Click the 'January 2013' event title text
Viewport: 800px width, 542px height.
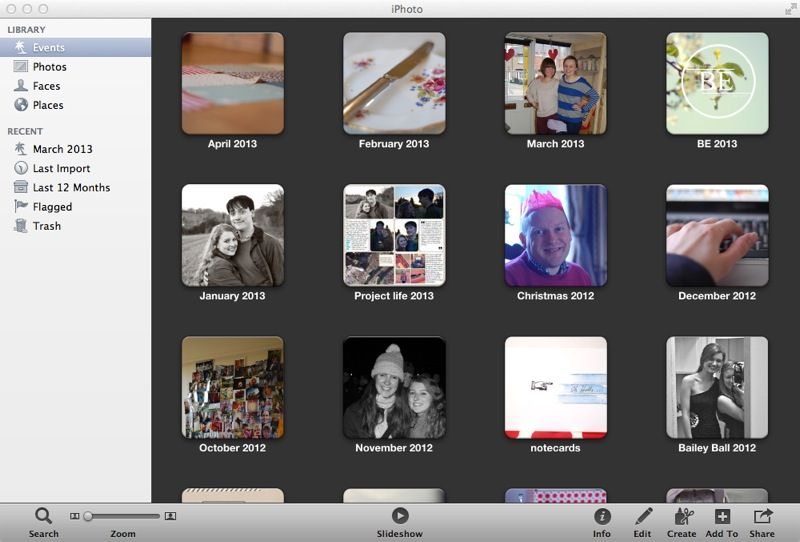coord(232,295)
